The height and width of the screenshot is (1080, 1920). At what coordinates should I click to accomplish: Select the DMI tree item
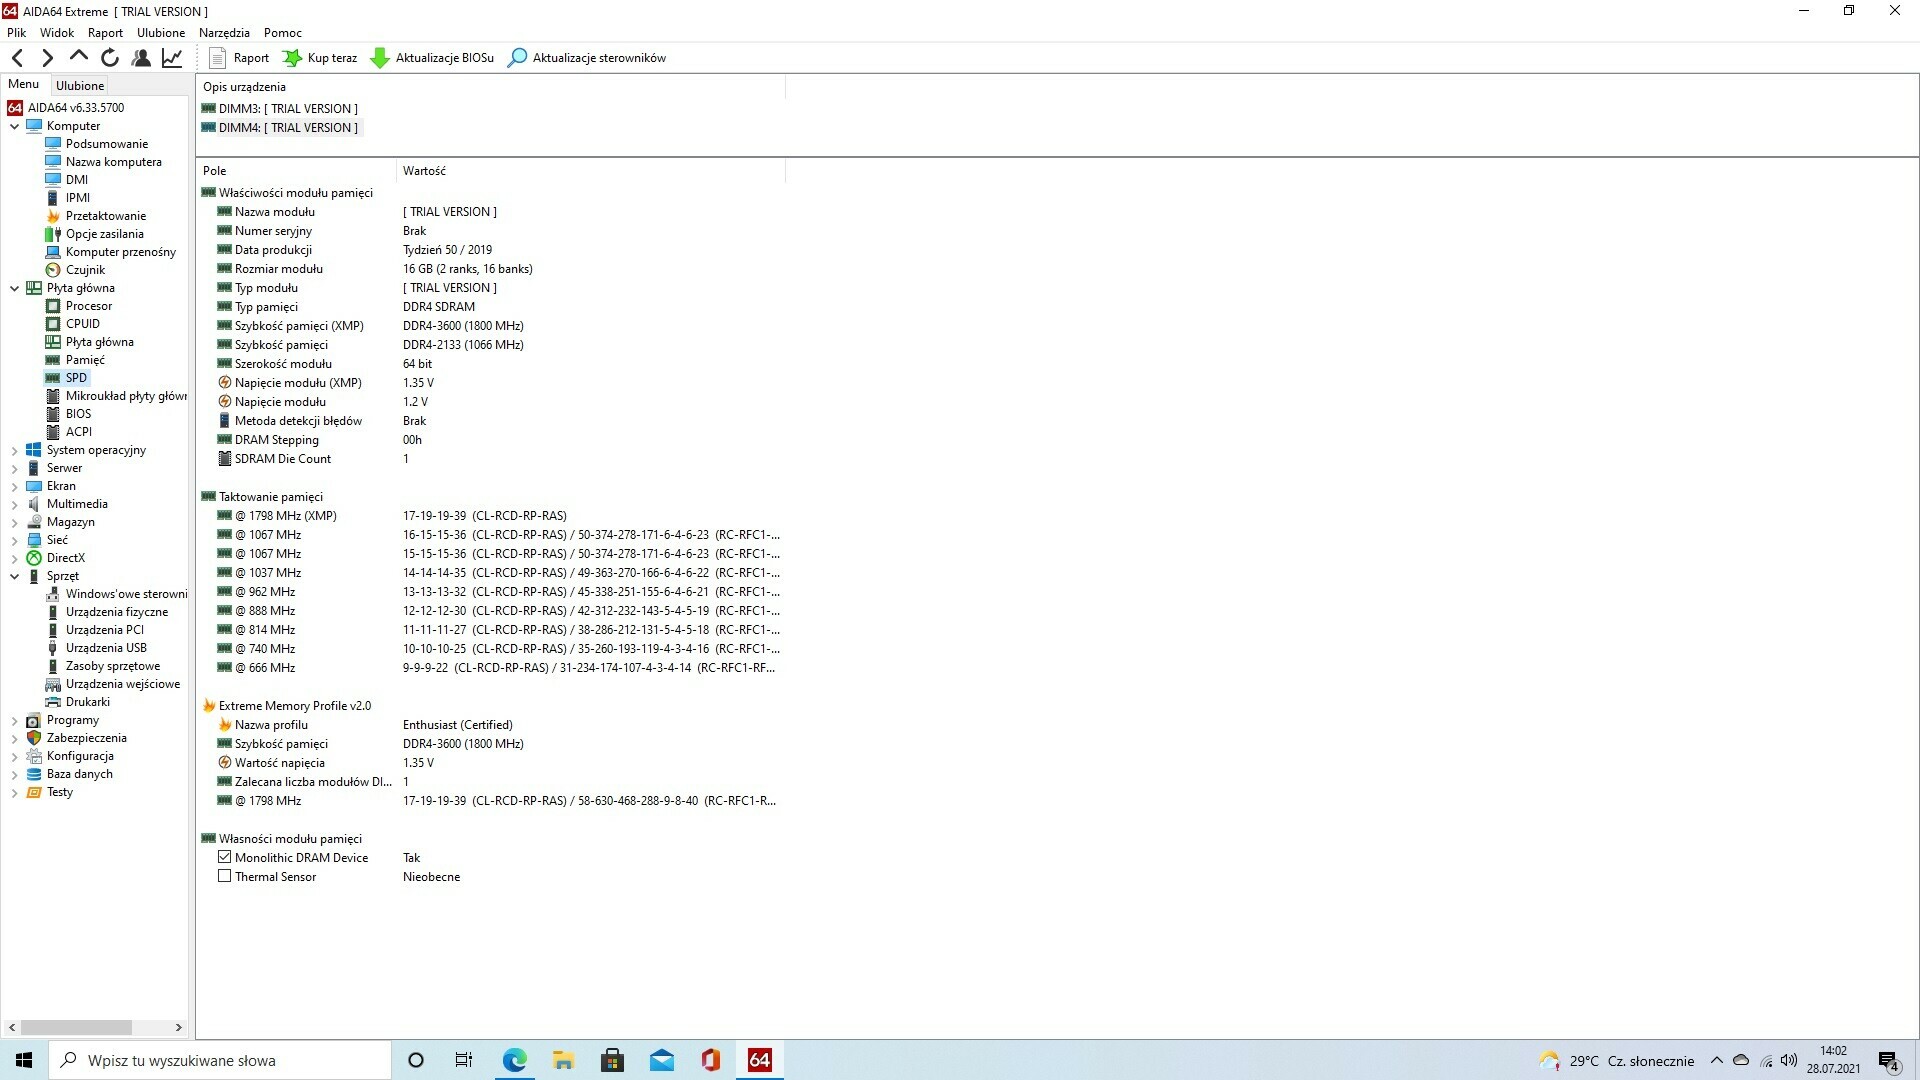click(x=76, y=180)
